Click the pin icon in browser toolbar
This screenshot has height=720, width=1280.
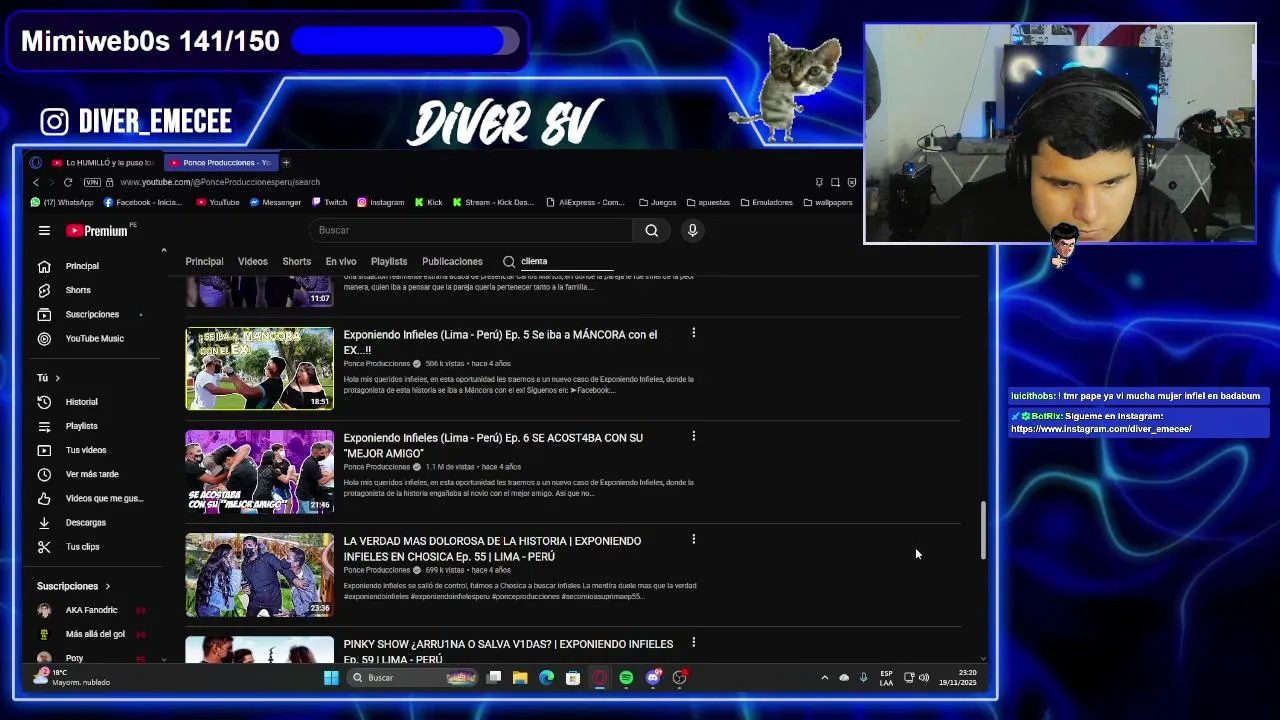point(819,182)
